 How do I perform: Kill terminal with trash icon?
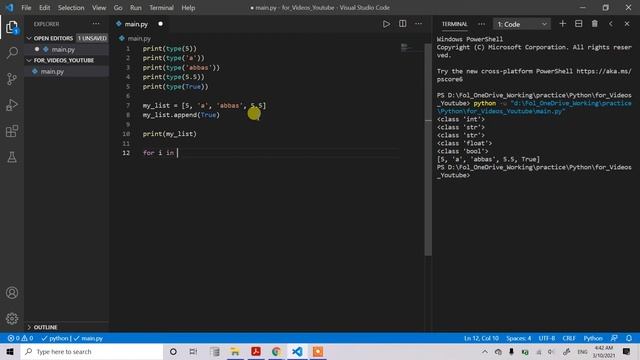[x=595, y=24]
